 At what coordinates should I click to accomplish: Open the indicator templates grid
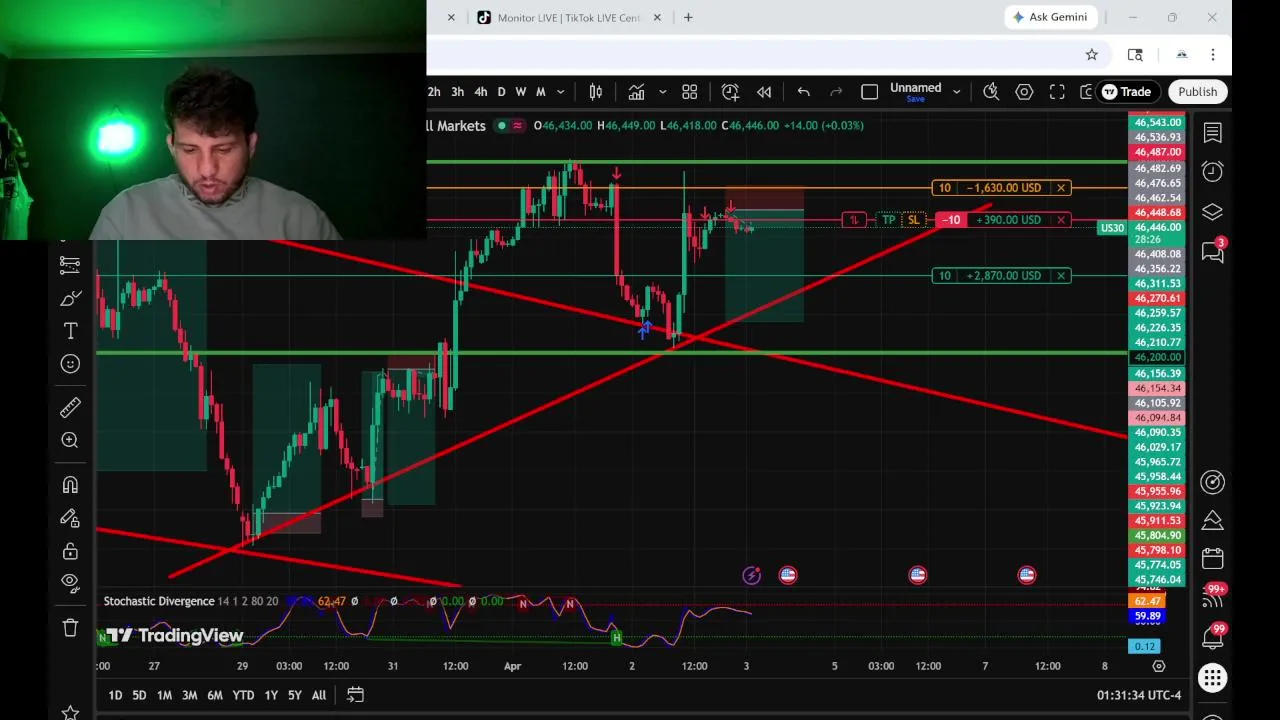690,92
